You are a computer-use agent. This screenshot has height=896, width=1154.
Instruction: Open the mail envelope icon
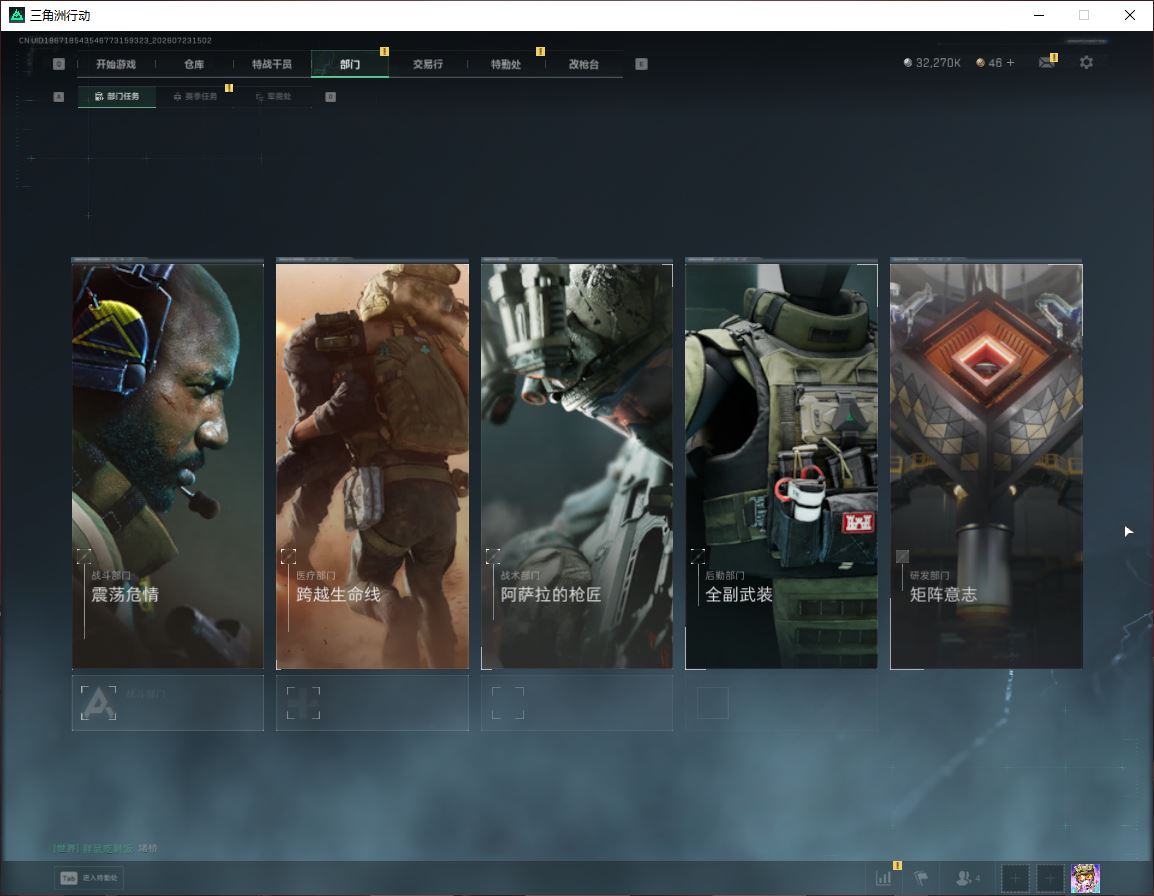pos(1047,63)
